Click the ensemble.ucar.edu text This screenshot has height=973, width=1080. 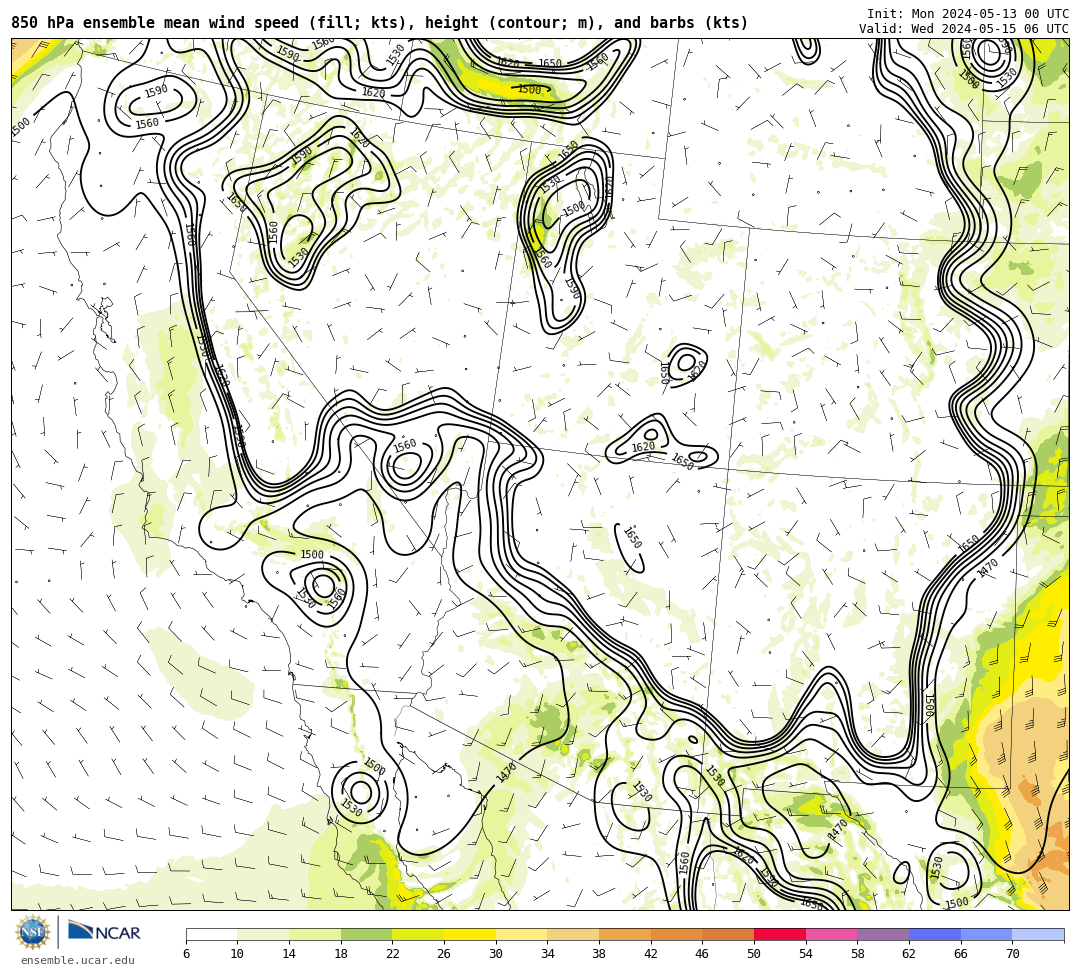pos(78,960)
